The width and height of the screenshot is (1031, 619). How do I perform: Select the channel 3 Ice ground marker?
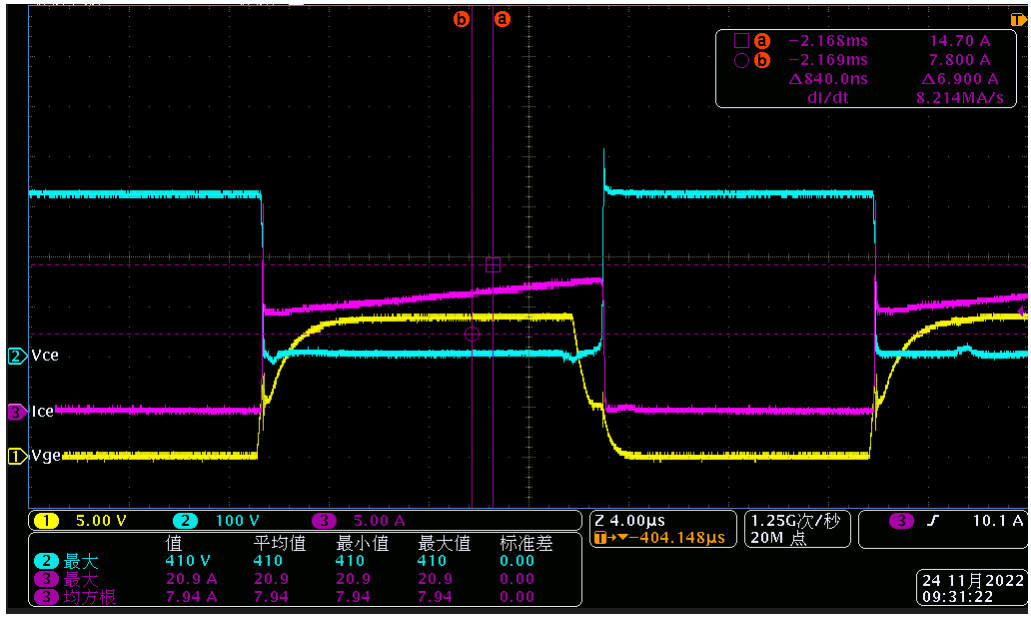click(16, 412)
